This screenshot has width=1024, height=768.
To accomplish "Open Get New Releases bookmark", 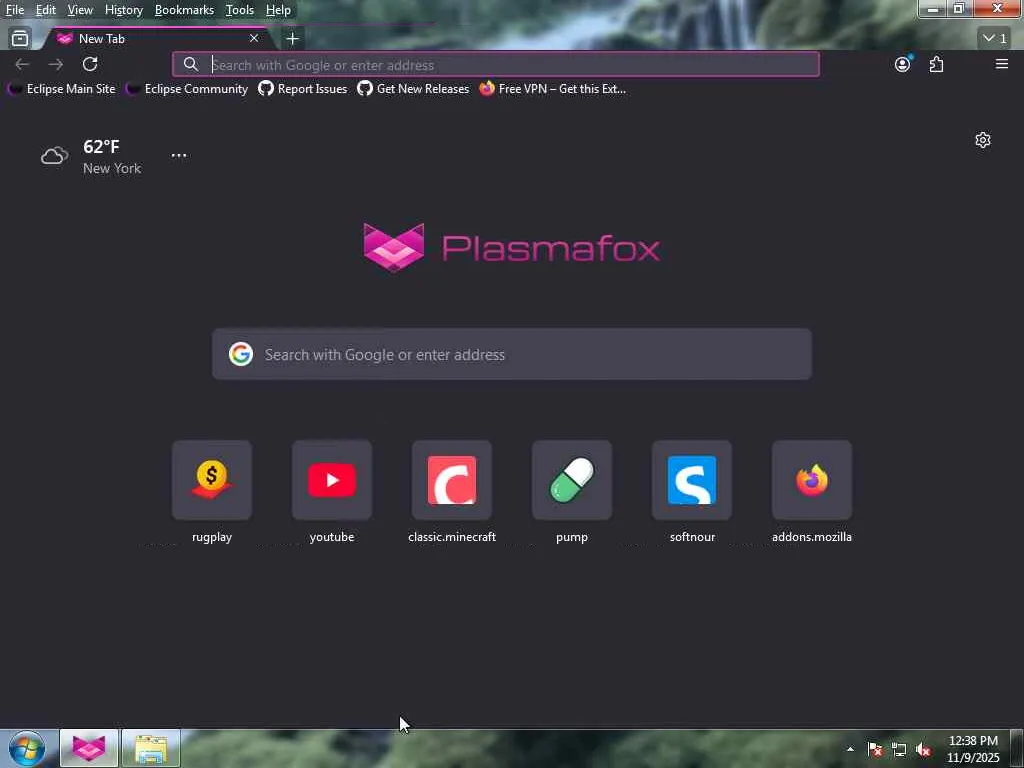I will (413, 89).
